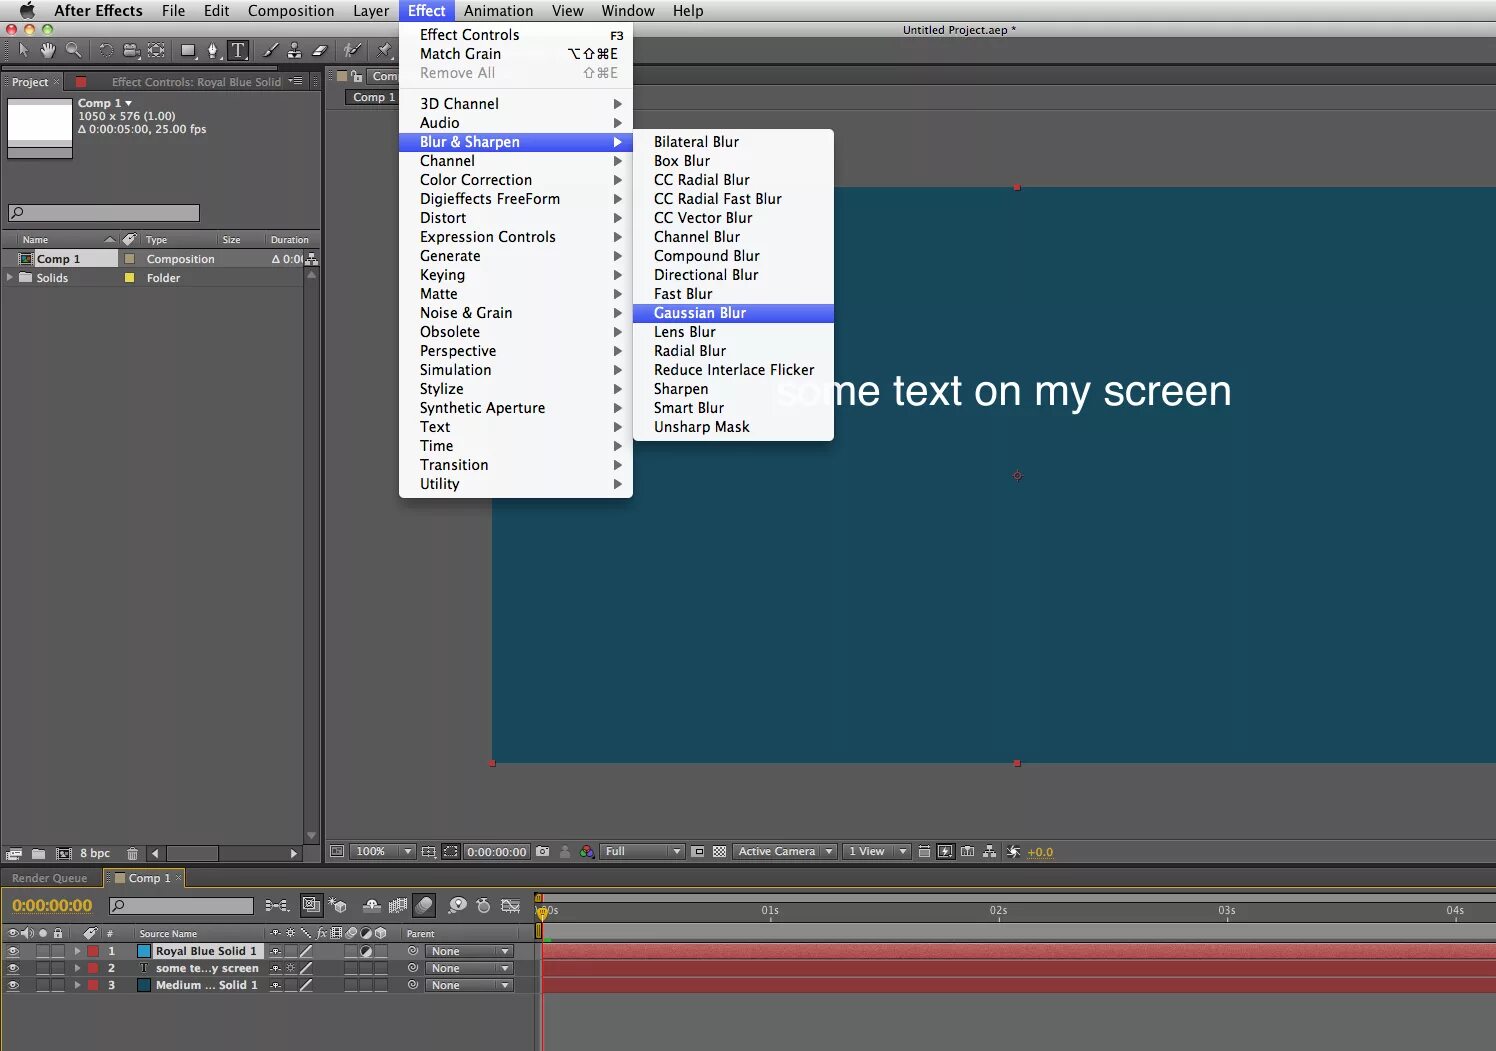Image resolution: width=1496 pixels, height=1051 pixels.
Task: Toggle transparency grid in viewer
Action: tap(719, 852)
